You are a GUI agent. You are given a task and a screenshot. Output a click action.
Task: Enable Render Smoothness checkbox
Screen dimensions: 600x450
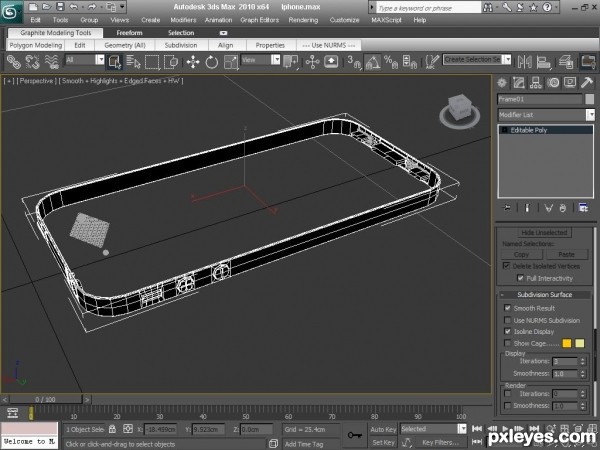pos(508,405)
